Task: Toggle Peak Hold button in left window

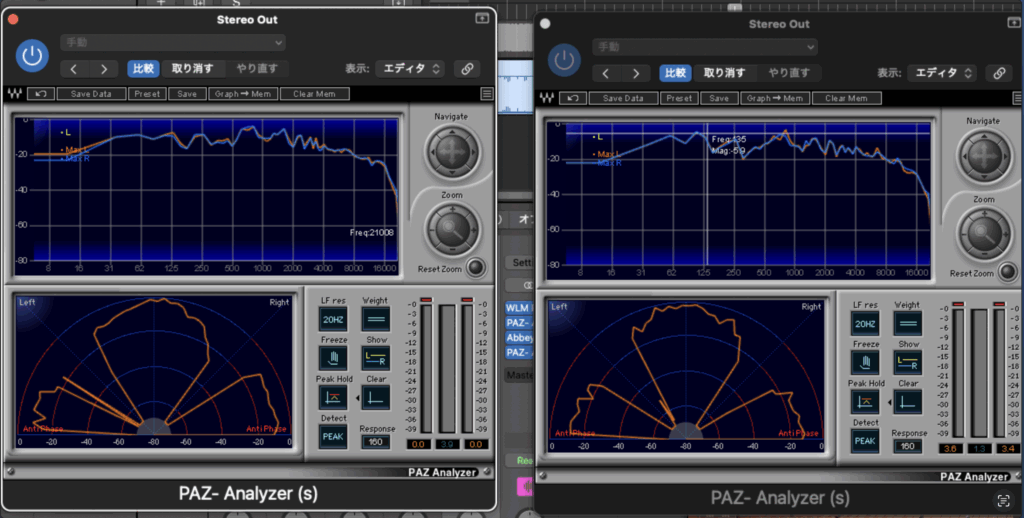Action: (x=333, y=397)
